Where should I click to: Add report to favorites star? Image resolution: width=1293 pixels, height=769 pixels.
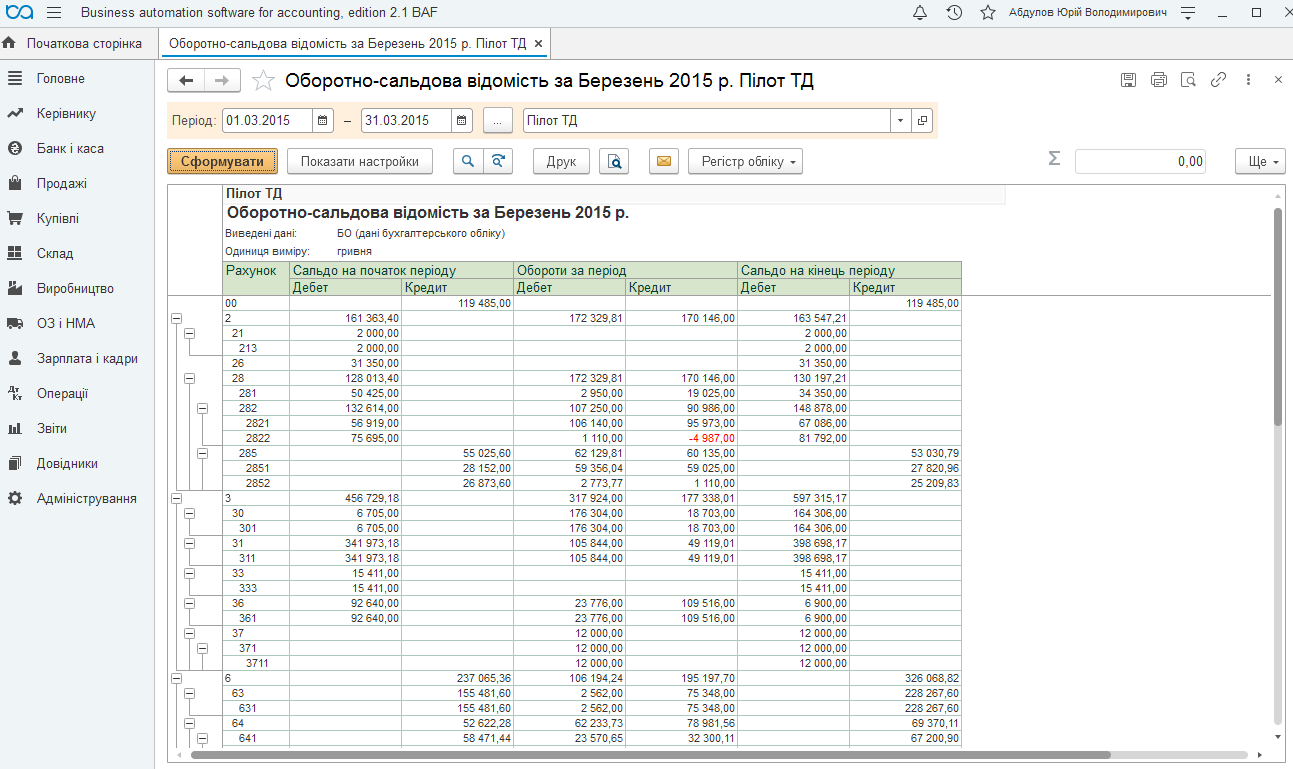(263, 81)
